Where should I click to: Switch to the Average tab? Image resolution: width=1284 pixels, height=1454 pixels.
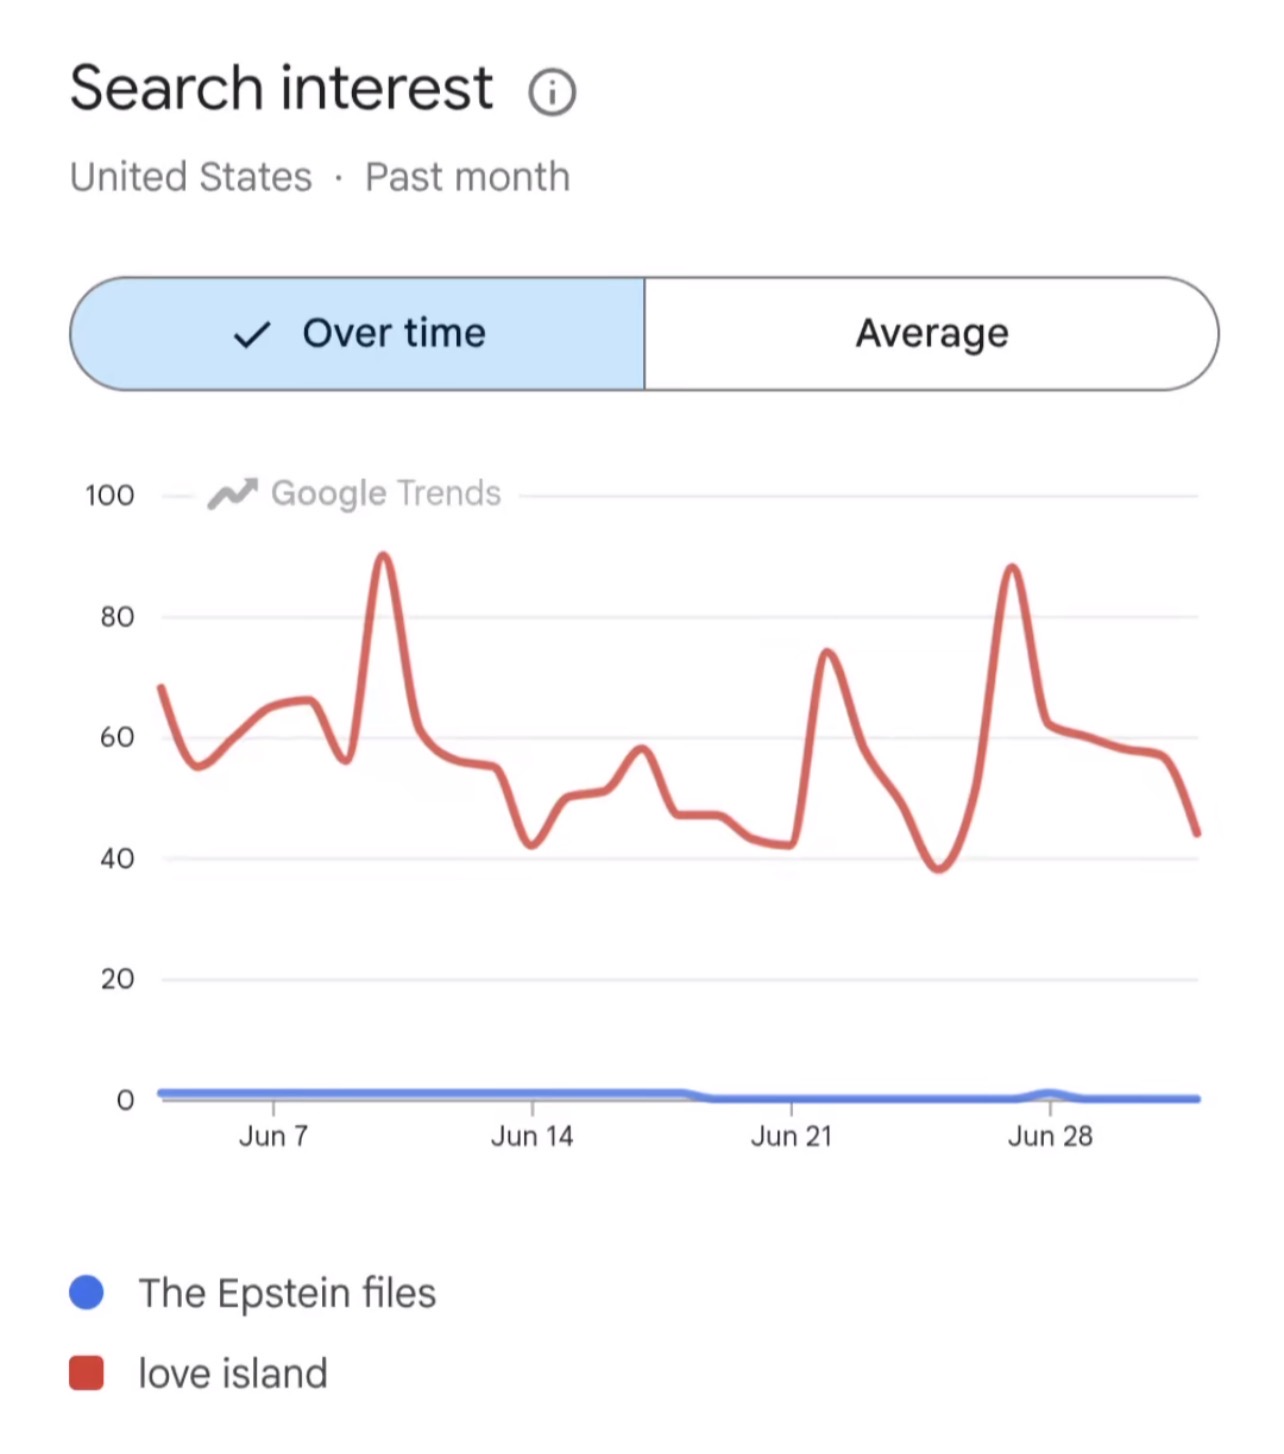coord(932,334)
